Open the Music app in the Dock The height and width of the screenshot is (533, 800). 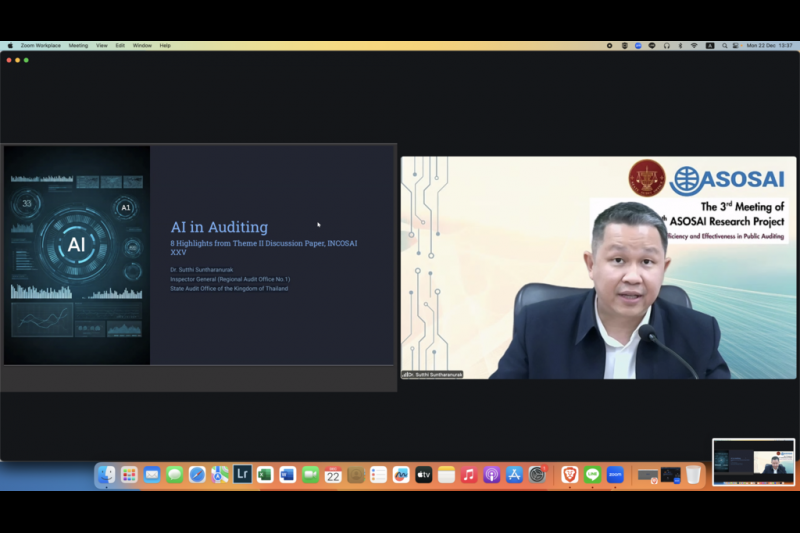point(469,475)
